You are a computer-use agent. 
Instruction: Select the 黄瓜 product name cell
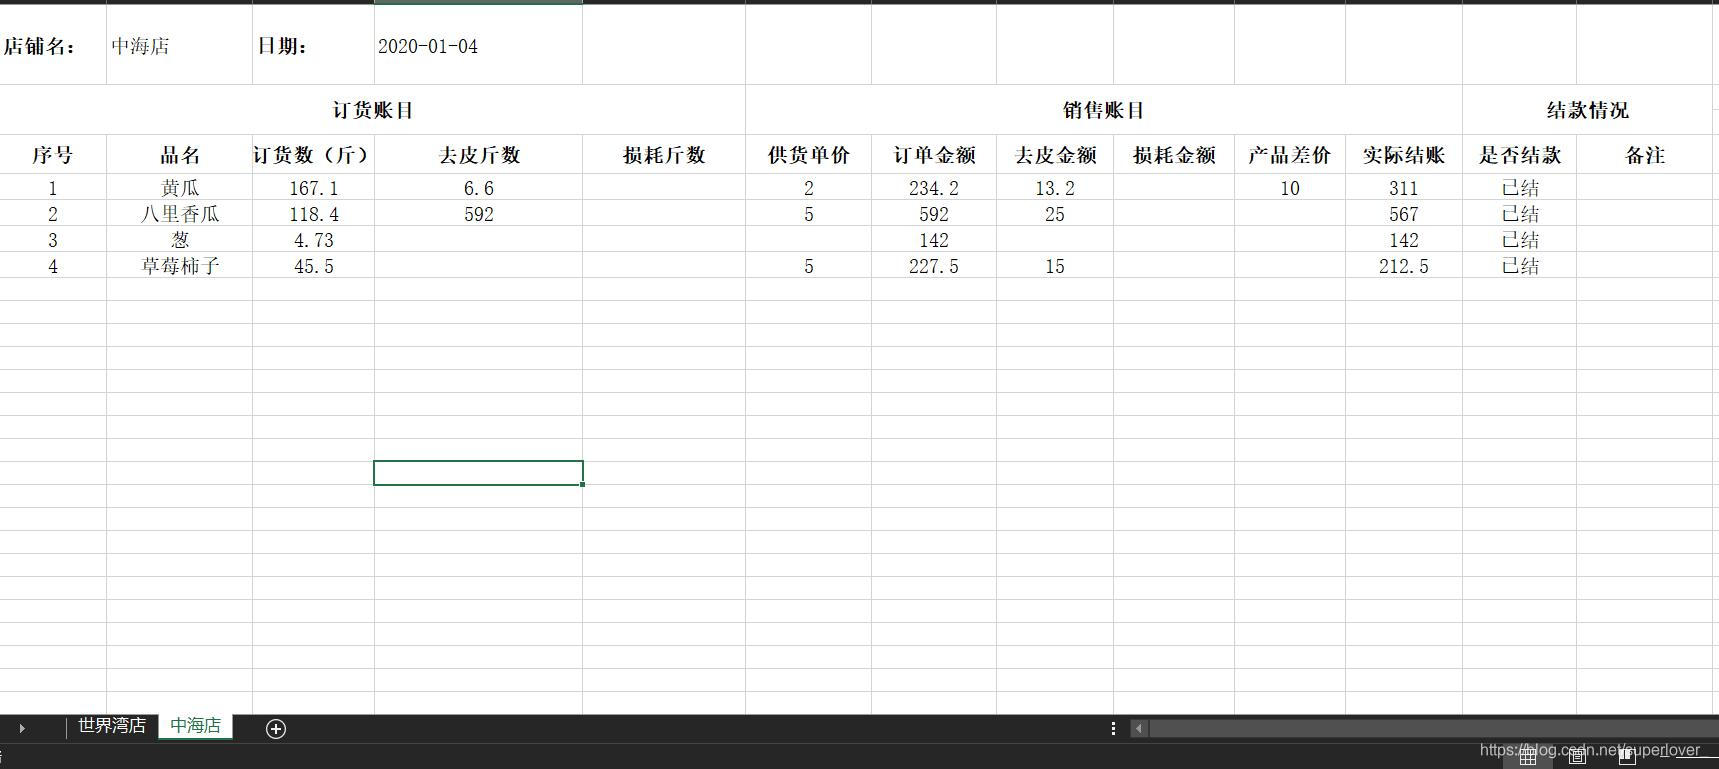point(179,188)
